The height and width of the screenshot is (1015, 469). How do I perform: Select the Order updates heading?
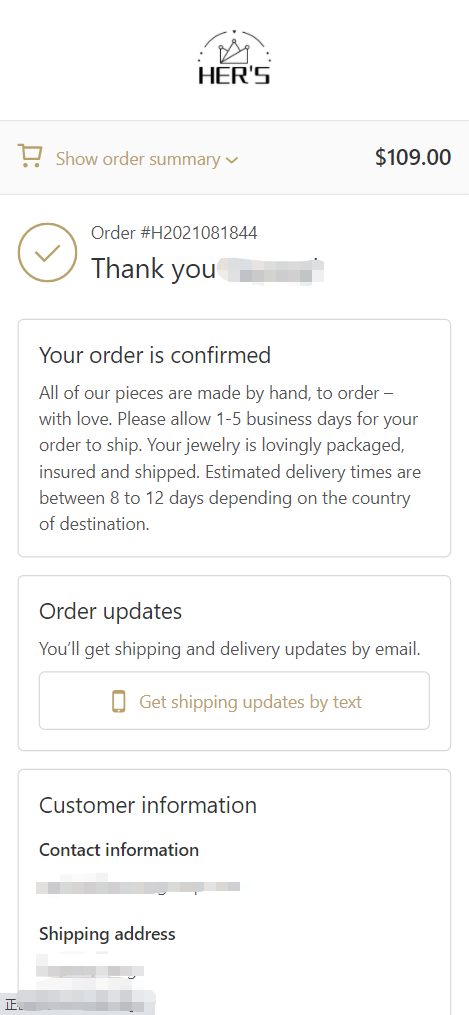111,611
